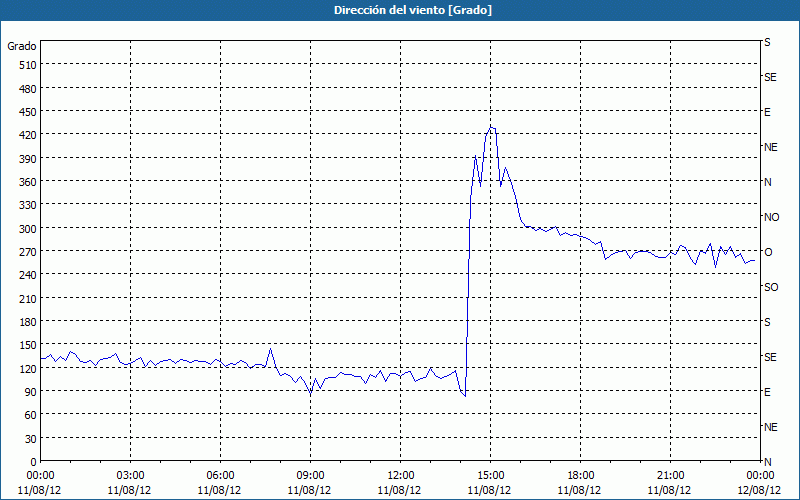The height and width of the screenshot is (500, 800).
Task: Click the date label 12/08/12
Action: pos(759,490)
